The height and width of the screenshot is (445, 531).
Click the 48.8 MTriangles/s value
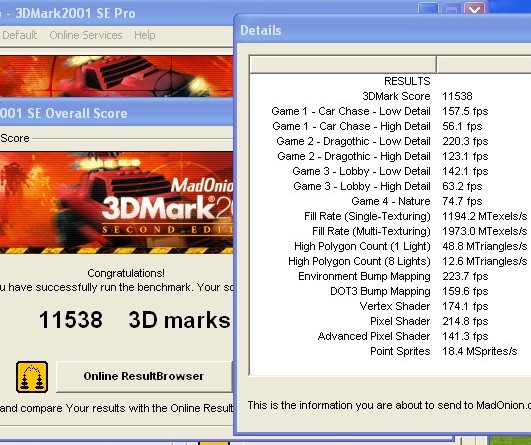pos(485,246)
